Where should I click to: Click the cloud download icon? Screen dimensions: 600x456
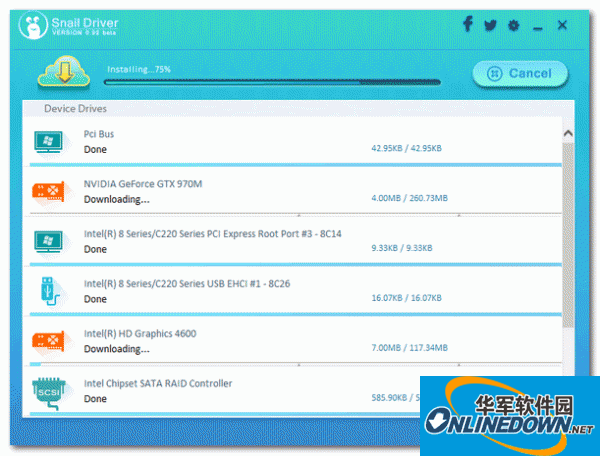64,72
